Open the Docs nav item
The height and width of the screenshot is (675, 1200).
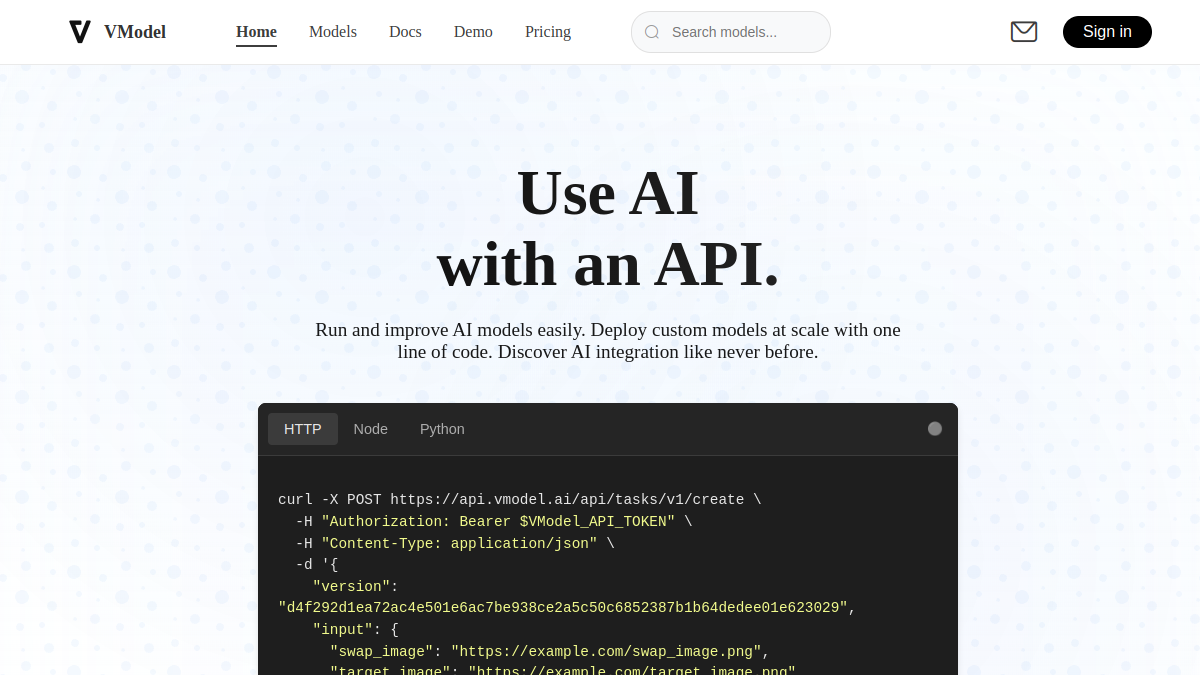point(405,32)
